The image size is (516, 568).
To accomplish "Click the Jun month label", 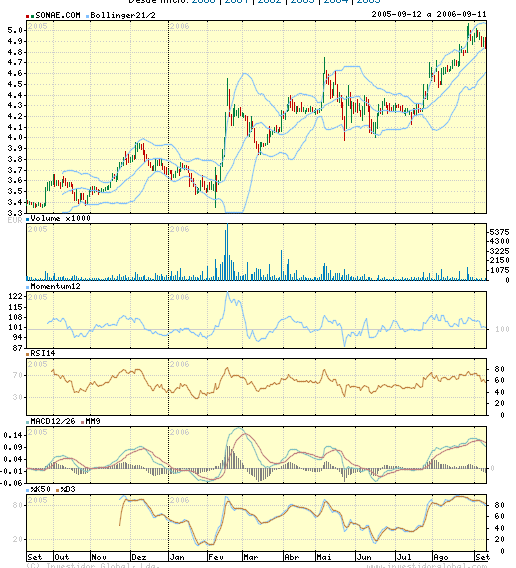I will [x=364, y=557].
